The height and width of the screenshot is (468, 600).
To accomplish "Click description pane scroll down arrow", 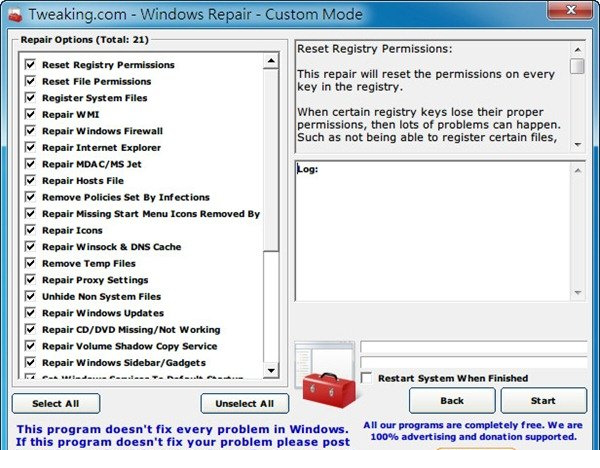I will [x=578, y=145].
